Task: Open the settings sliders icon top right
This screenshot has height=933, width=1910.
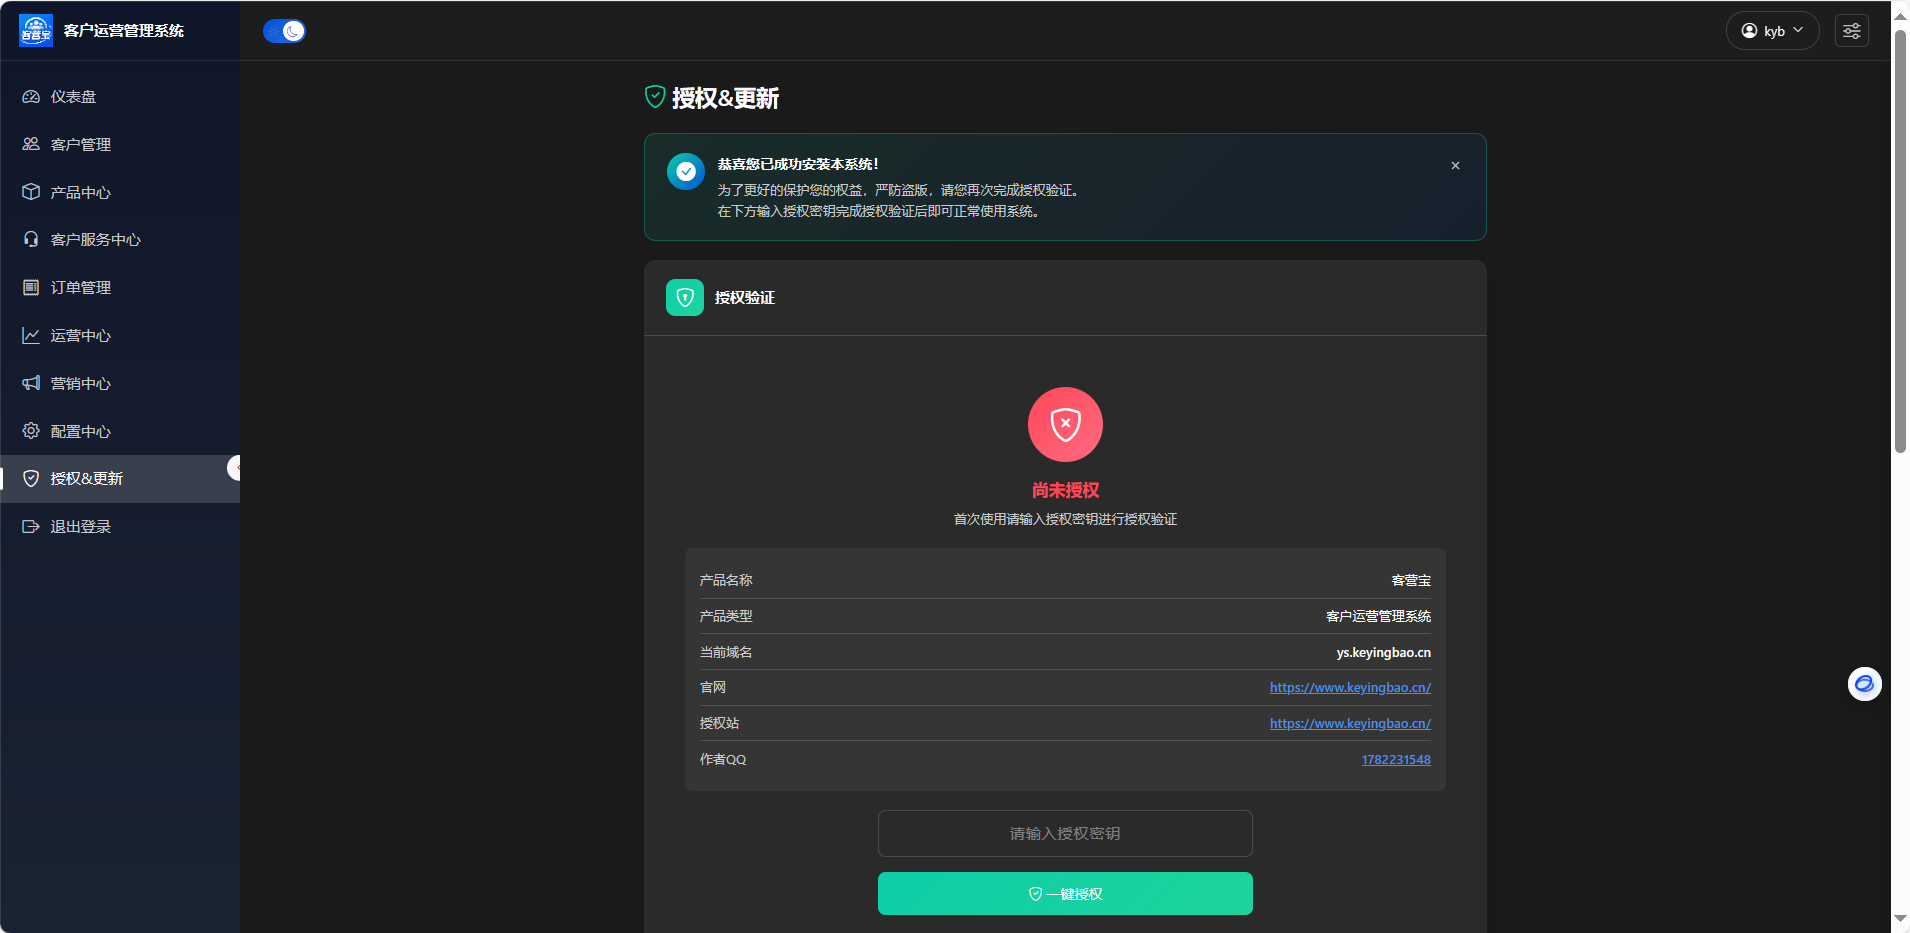Action: (x=1851, y=31)
